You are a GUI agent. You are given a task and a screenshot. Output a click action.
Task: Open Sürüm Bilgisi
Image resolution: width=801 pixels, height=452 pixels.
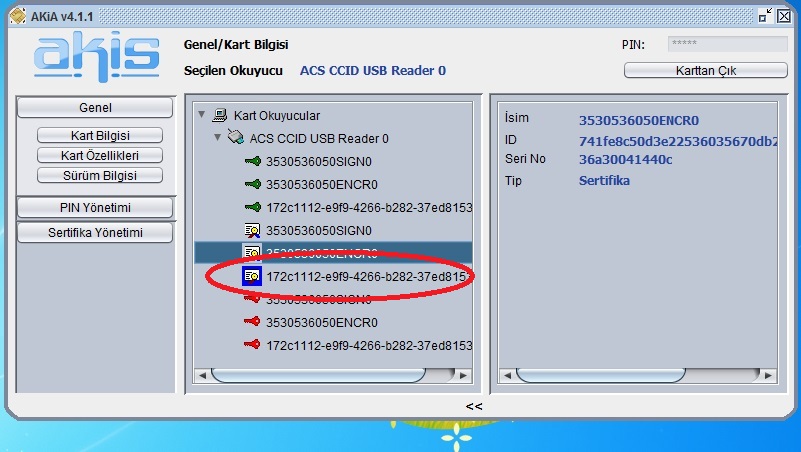pyautogui.click(x=99, y=175)
